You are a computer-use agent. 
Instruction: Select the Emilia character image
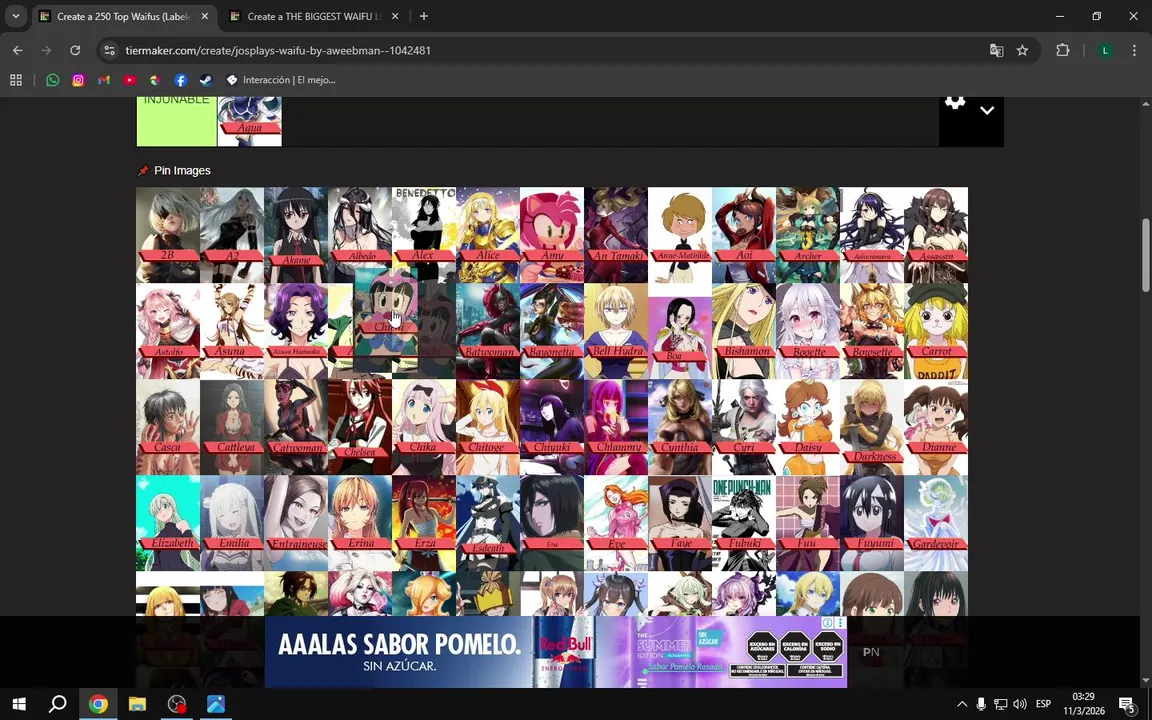click(x=232, y=523)
